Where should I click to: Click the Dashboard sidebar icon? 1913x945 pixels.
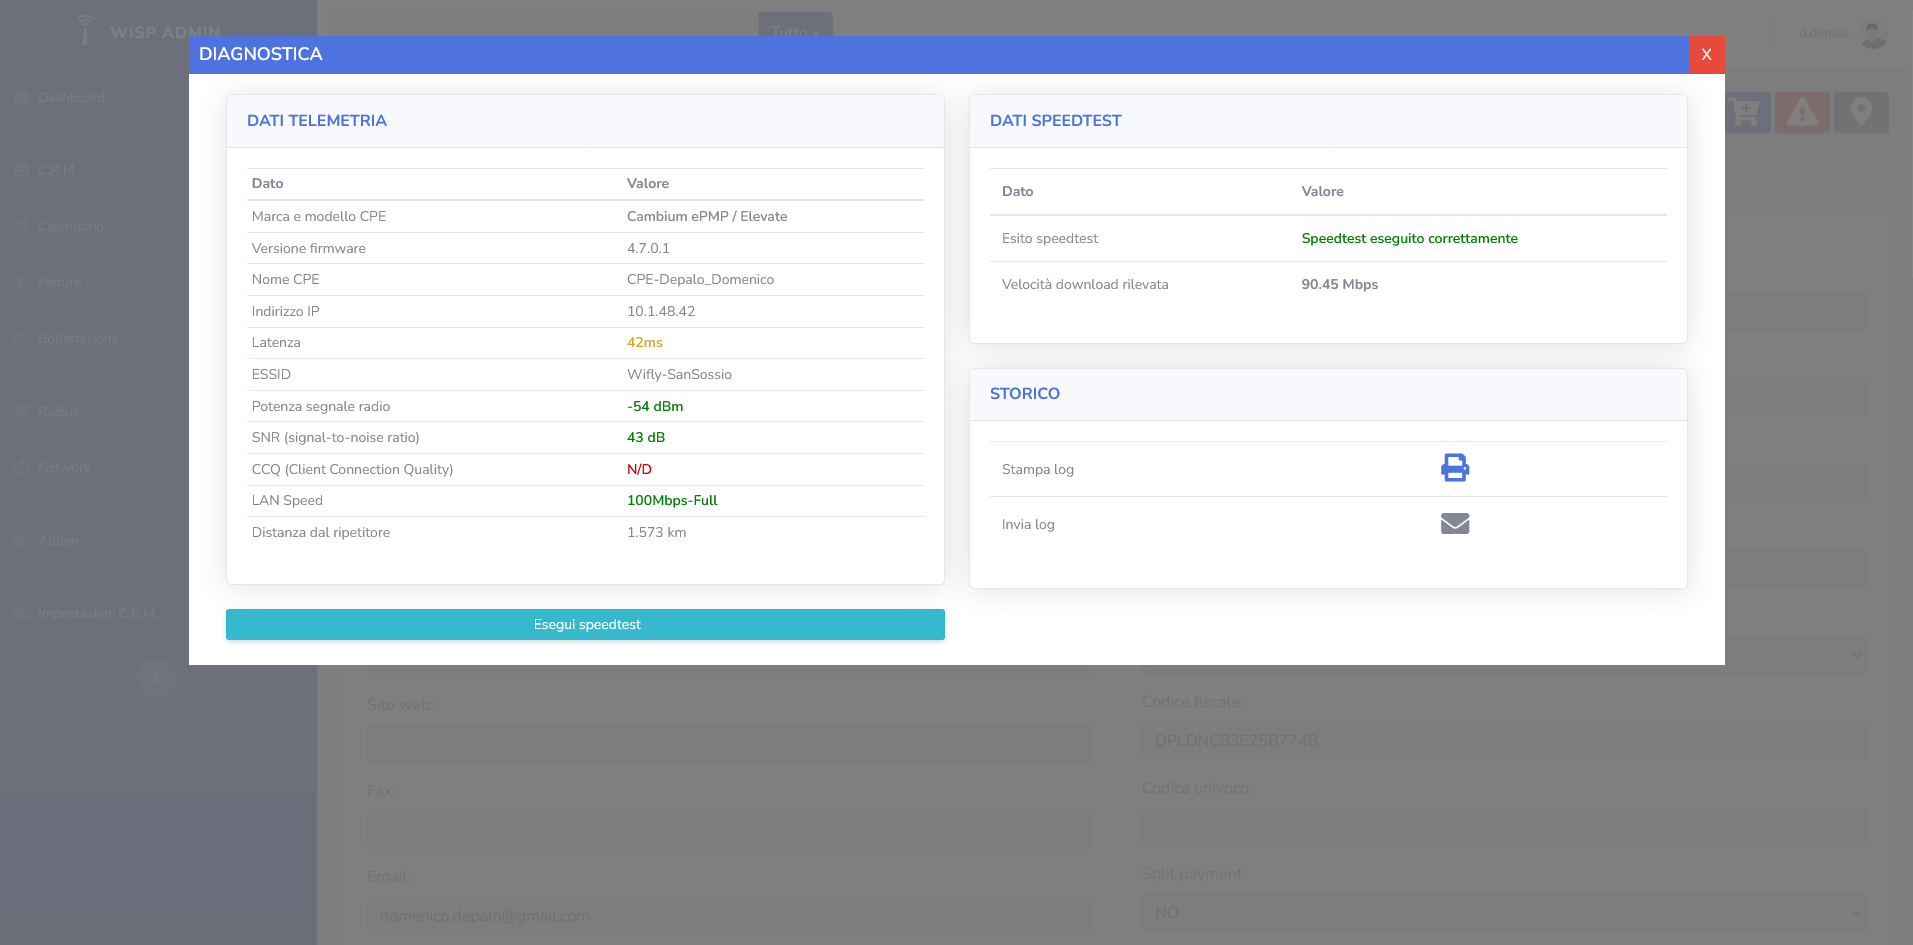click(22, 97)
